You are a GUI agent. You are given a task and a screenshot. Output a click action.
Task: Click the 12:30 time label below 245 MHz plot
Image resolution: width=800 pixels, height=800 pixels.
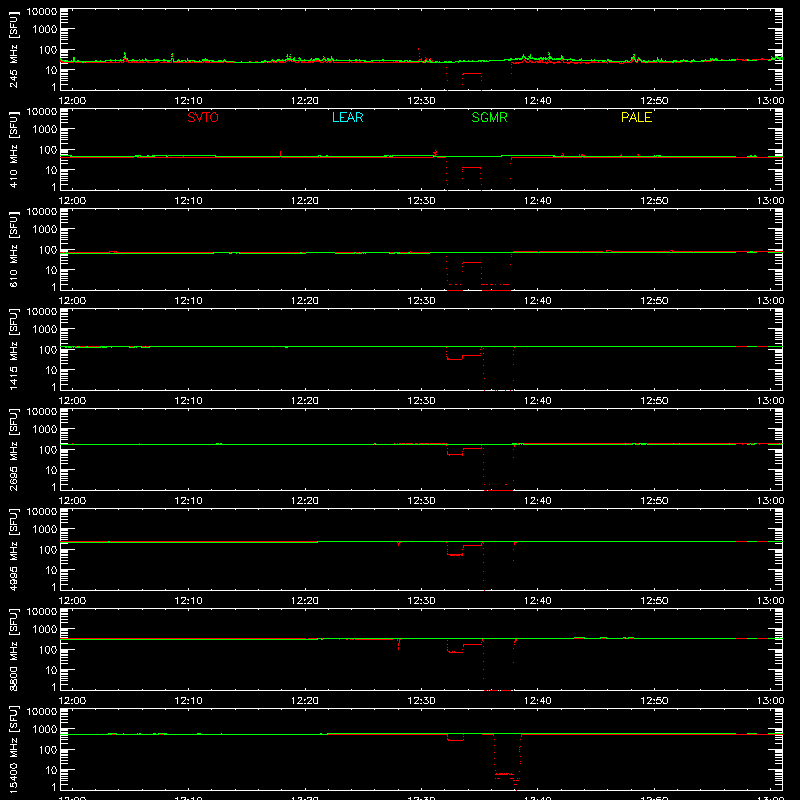(x=421, y=101)
